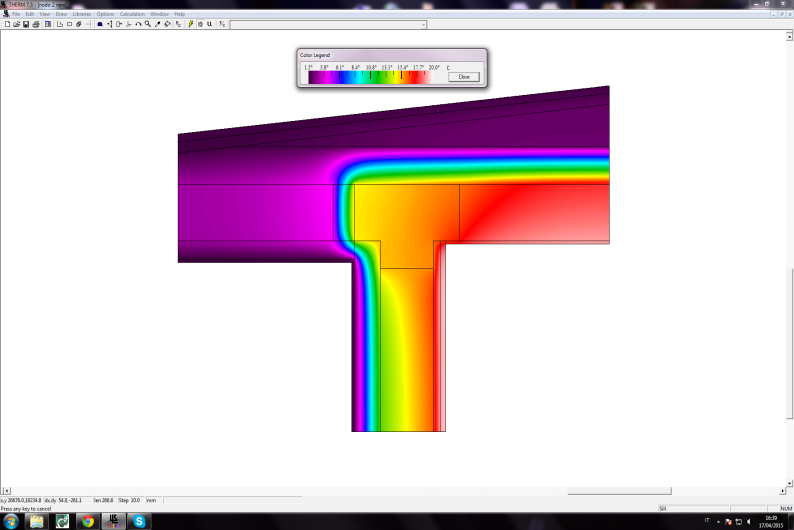Open Skype from the taskbar
Viewport: 794px width, 530px height.
(x=139, y=521)
